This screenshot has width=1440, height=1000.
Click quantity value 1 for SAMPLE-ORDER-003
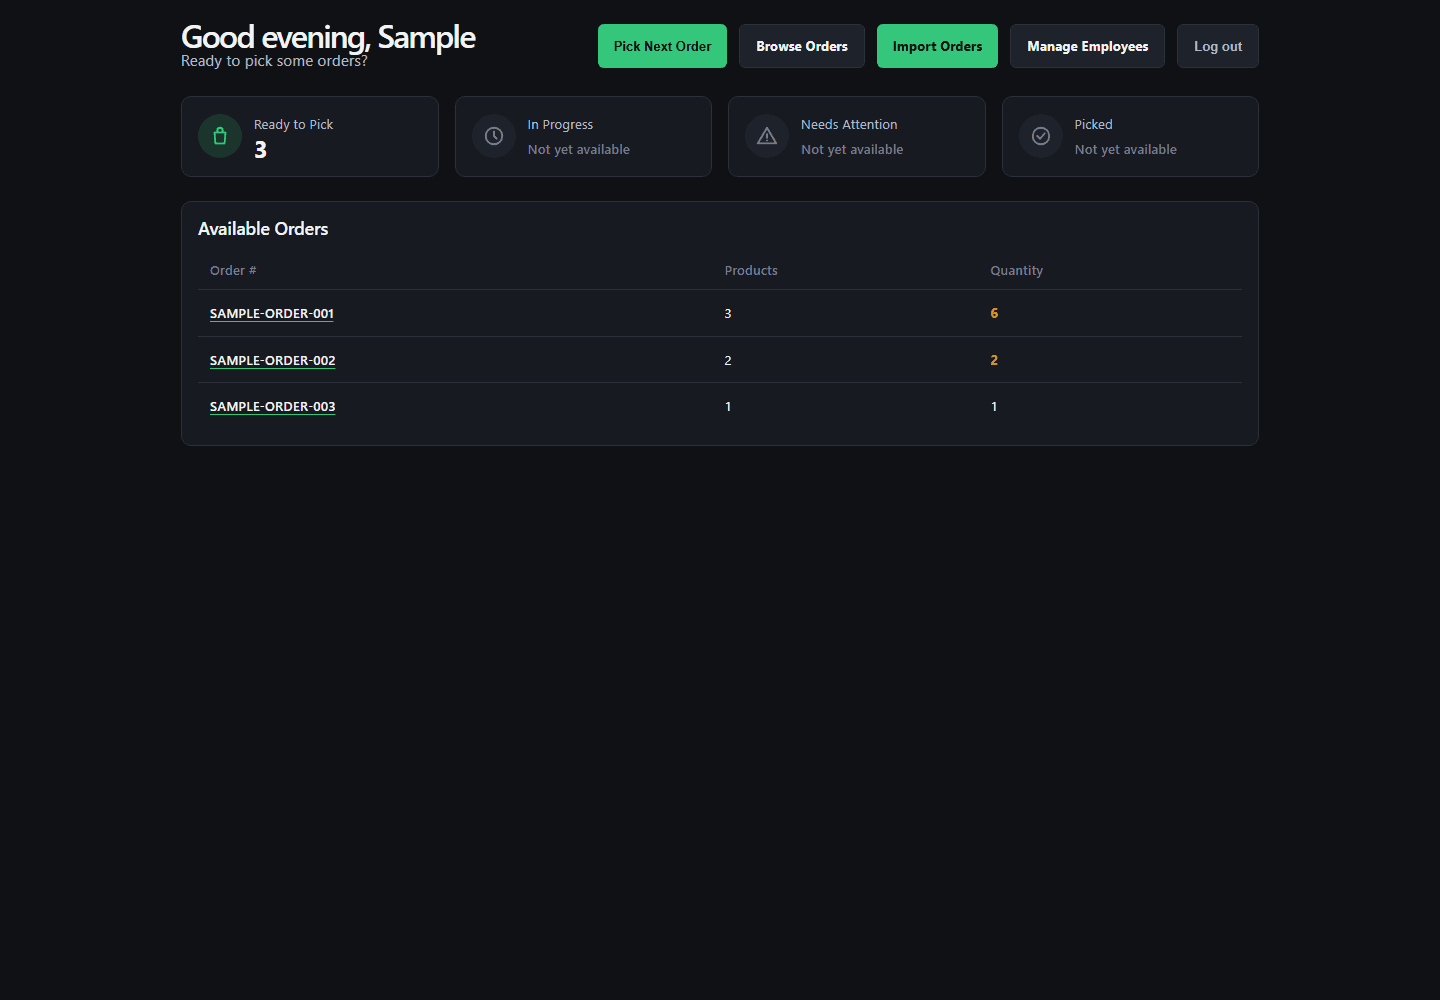[994, 406]
